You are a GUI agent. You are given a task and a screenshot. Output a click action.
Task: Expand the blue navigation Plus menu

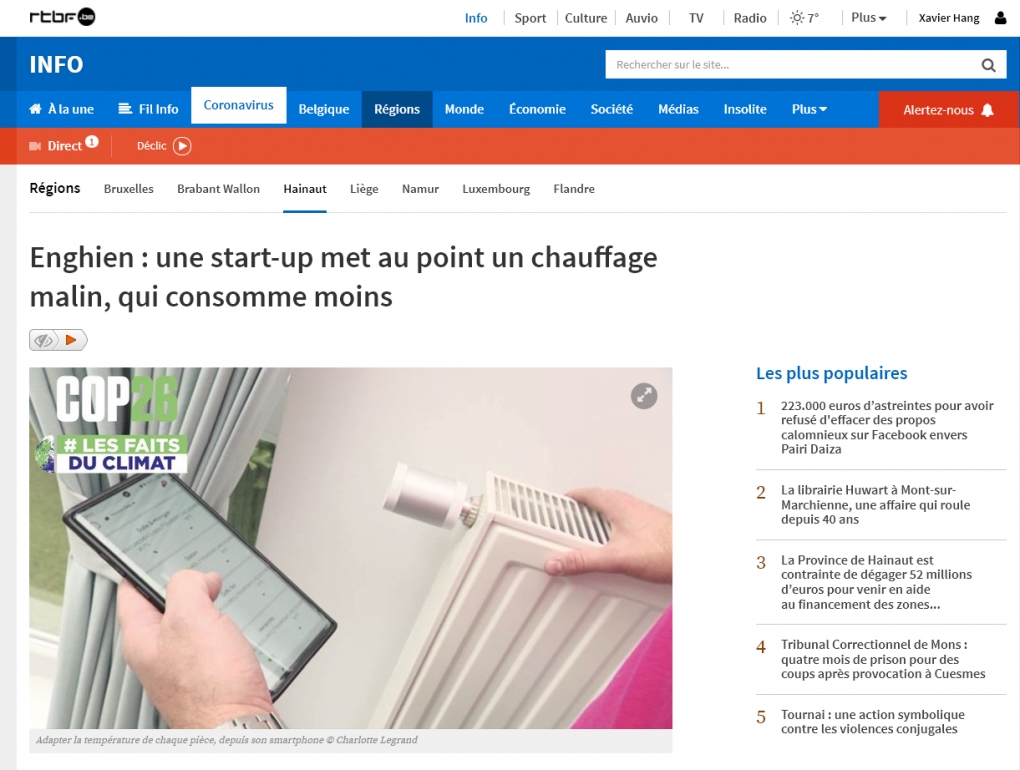point(809,109)
